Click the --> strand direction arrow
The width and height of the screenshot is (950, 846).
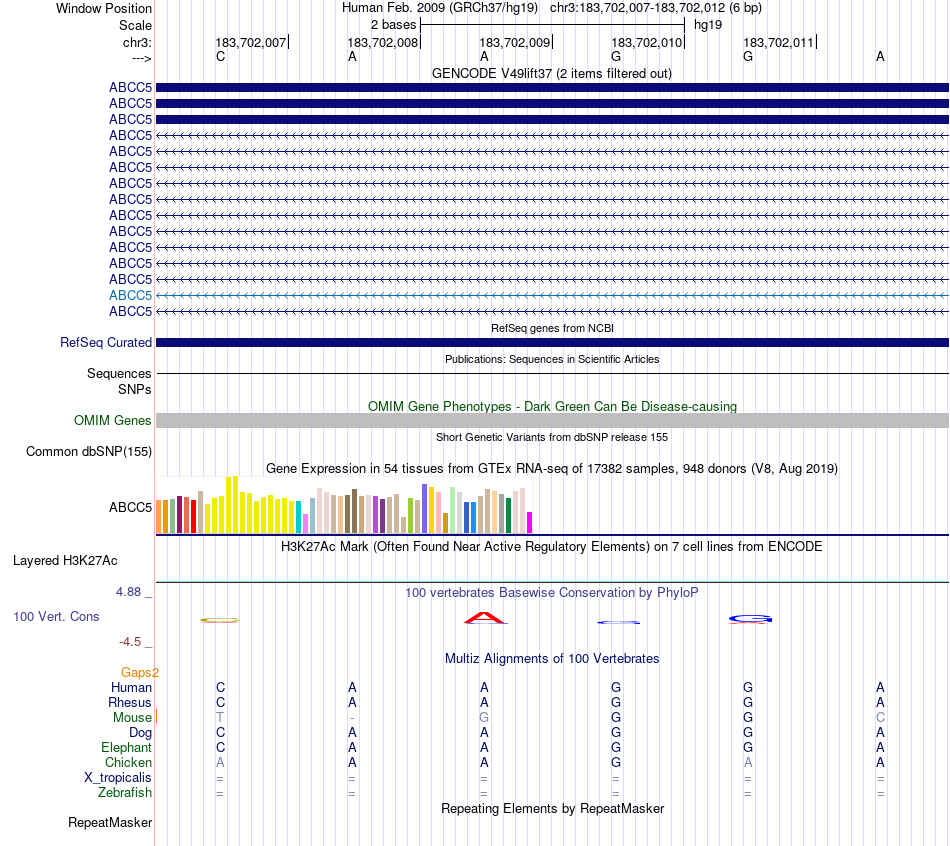point(141,58)
